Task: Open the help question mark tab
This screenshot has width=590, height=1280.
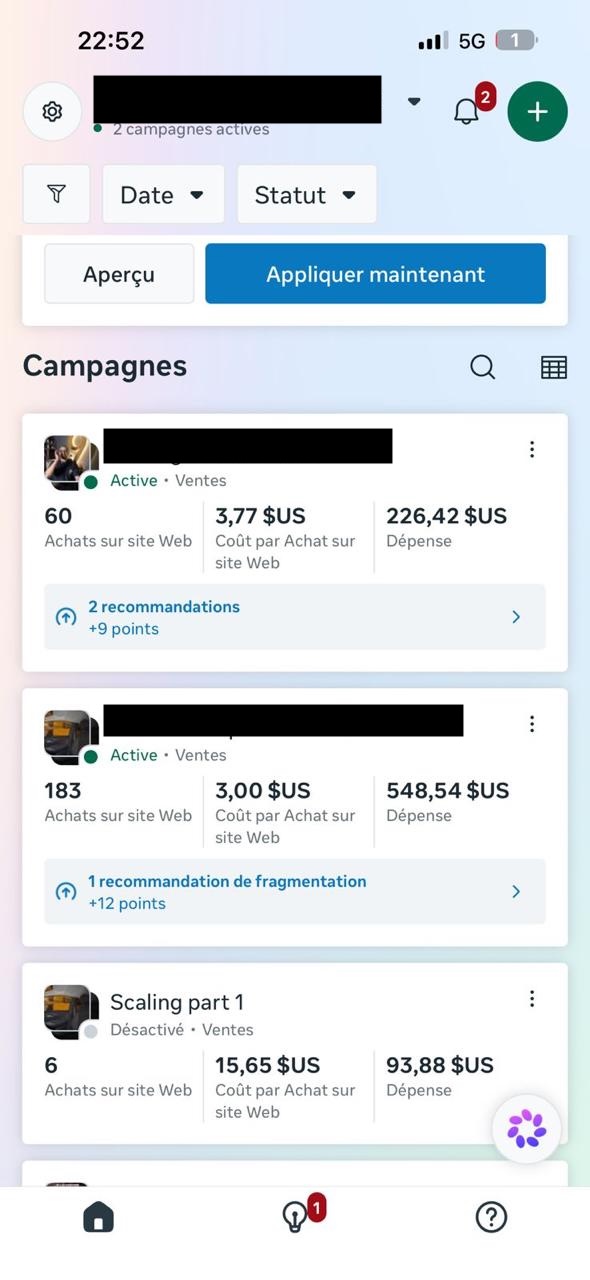Action: (x=491, y=1217)
